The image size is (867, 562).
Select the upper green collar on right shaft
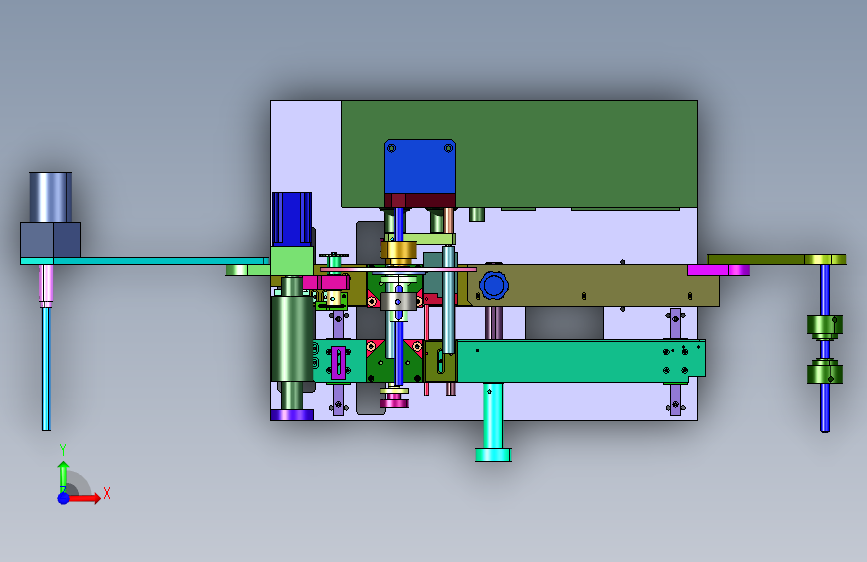825,326
